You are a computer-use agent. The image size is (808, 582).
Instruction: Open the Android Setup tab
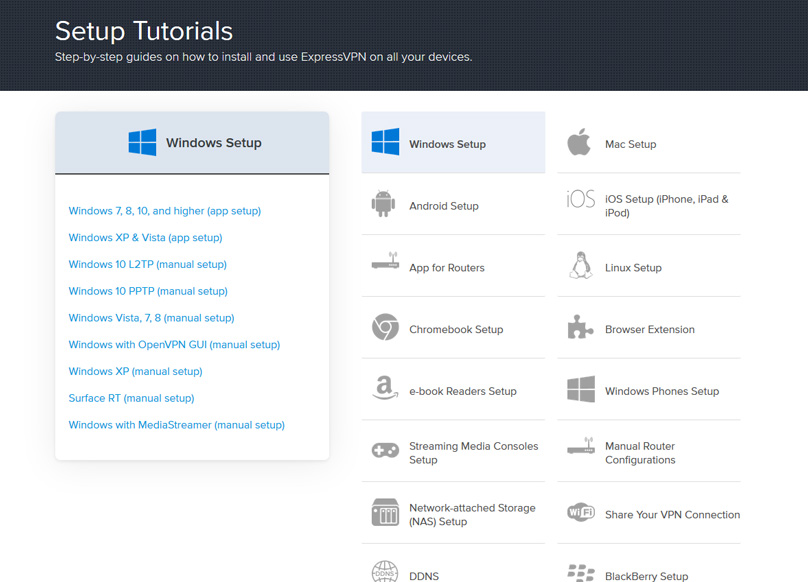click(x=453, y=204)
